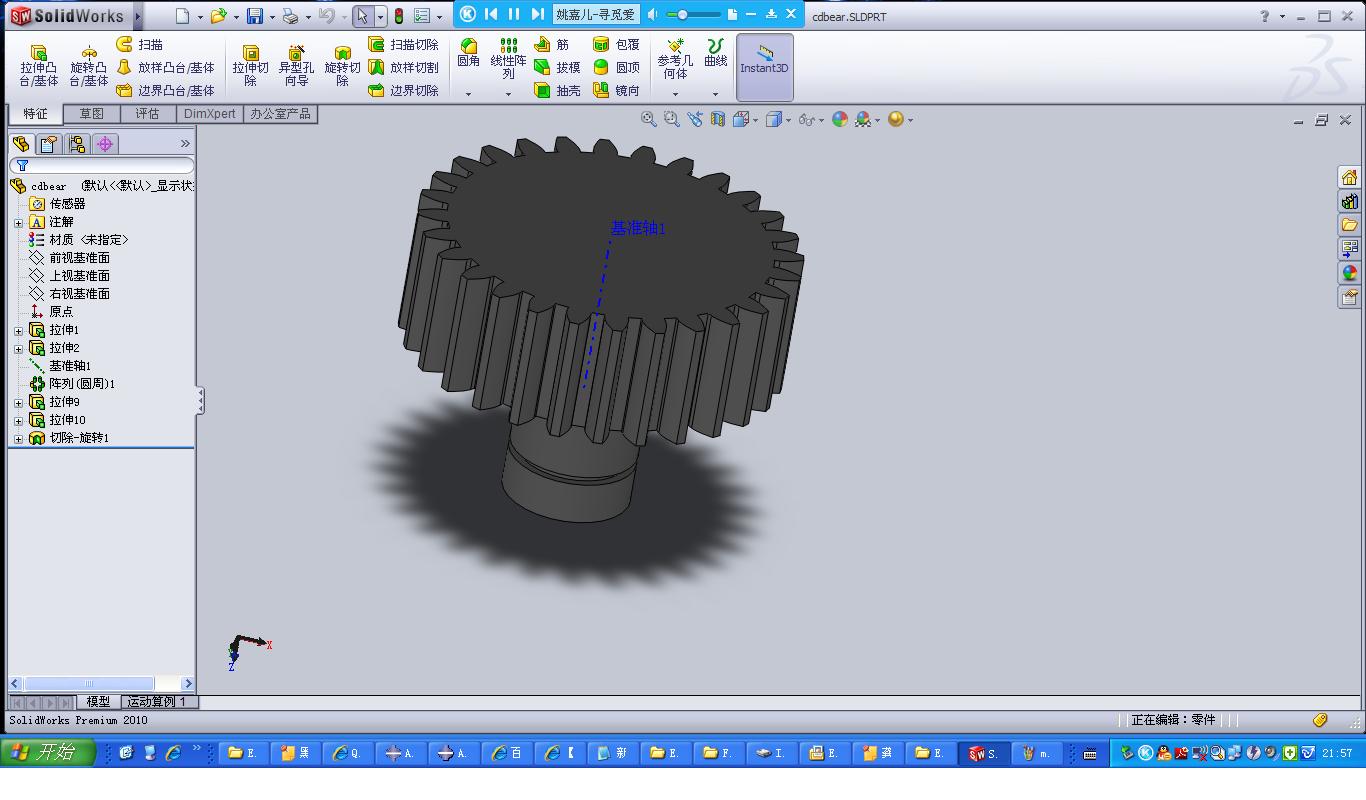Open the Hole Wizard (异型孔向导)
The image size is (1366, 800).
click(x=296, y=66)
